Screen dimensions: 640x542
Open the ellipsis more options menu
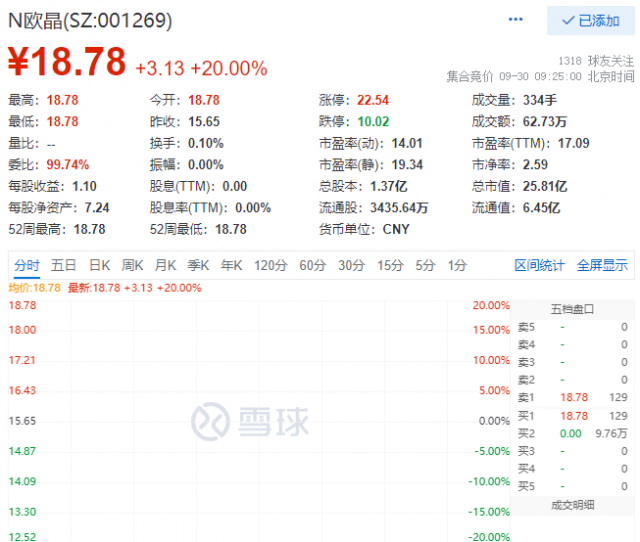(515, 20)
